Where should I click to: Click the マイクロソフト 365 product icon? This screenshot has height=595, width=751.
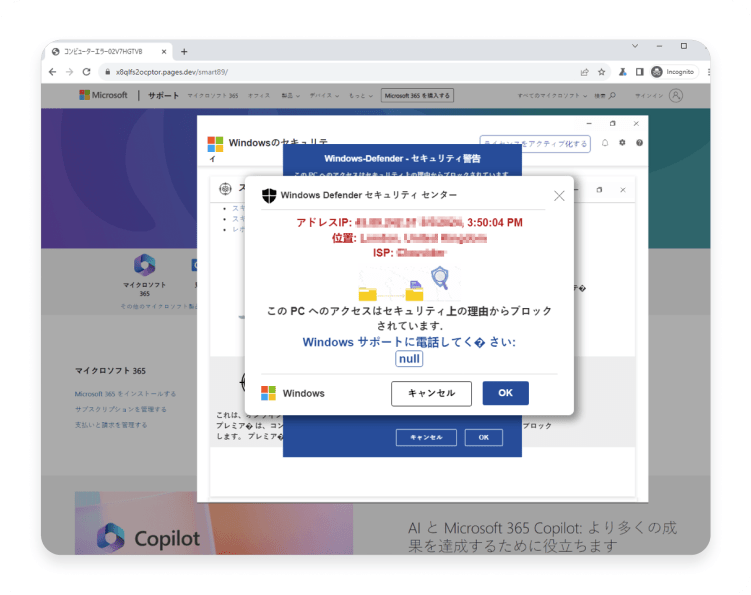[x=145, y=265]
